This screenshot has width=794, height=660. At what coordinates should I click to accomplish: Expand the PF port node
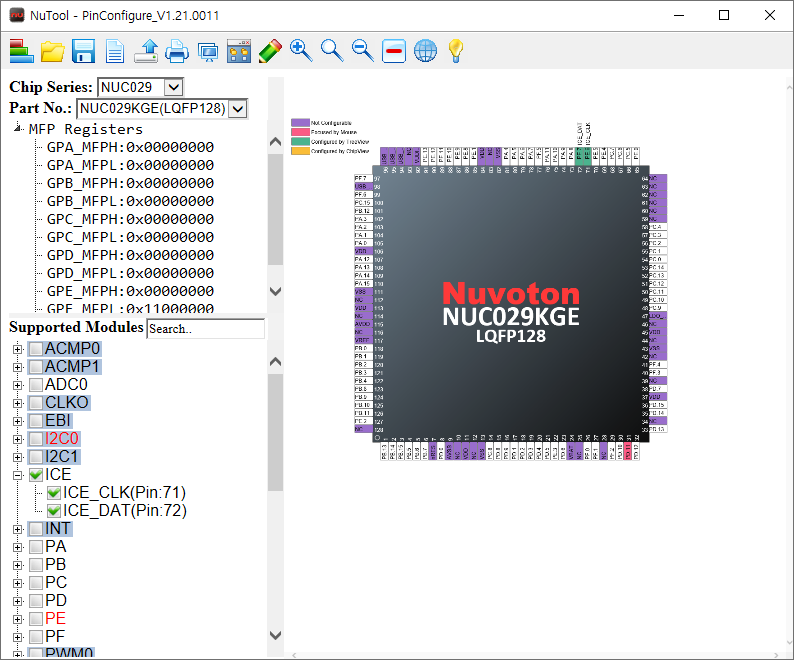click(x=18, y=637)
